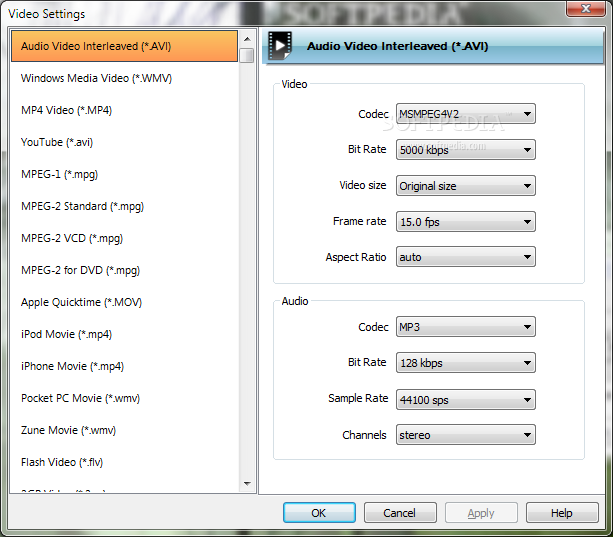Open Help for video settings
613x537 pixels.
click(x=562, y=513)
